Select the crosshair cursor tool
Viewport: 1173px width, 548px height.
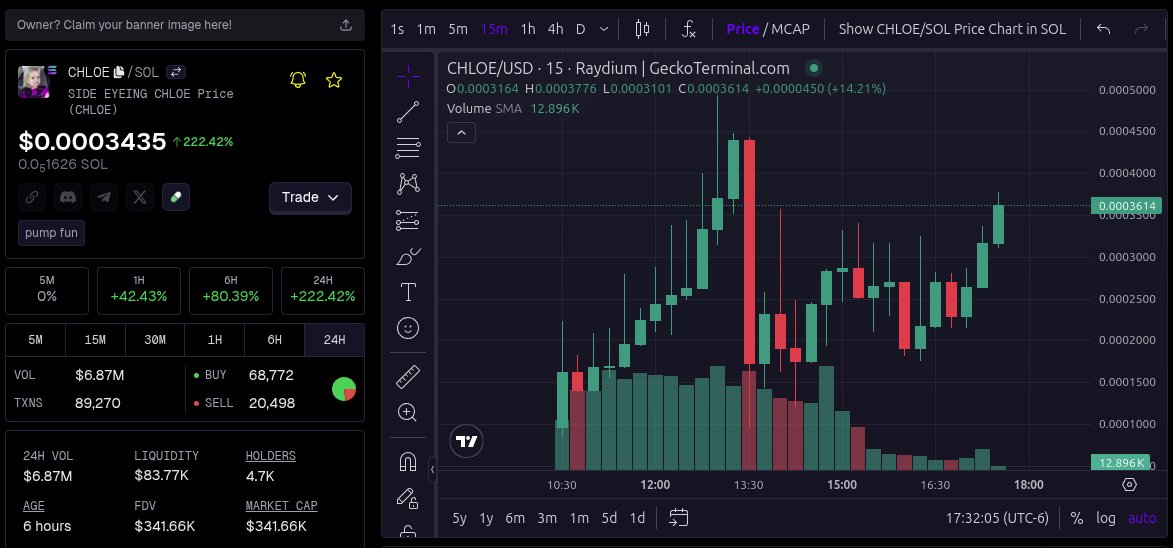pyautogui.click(x=408, y=76)
